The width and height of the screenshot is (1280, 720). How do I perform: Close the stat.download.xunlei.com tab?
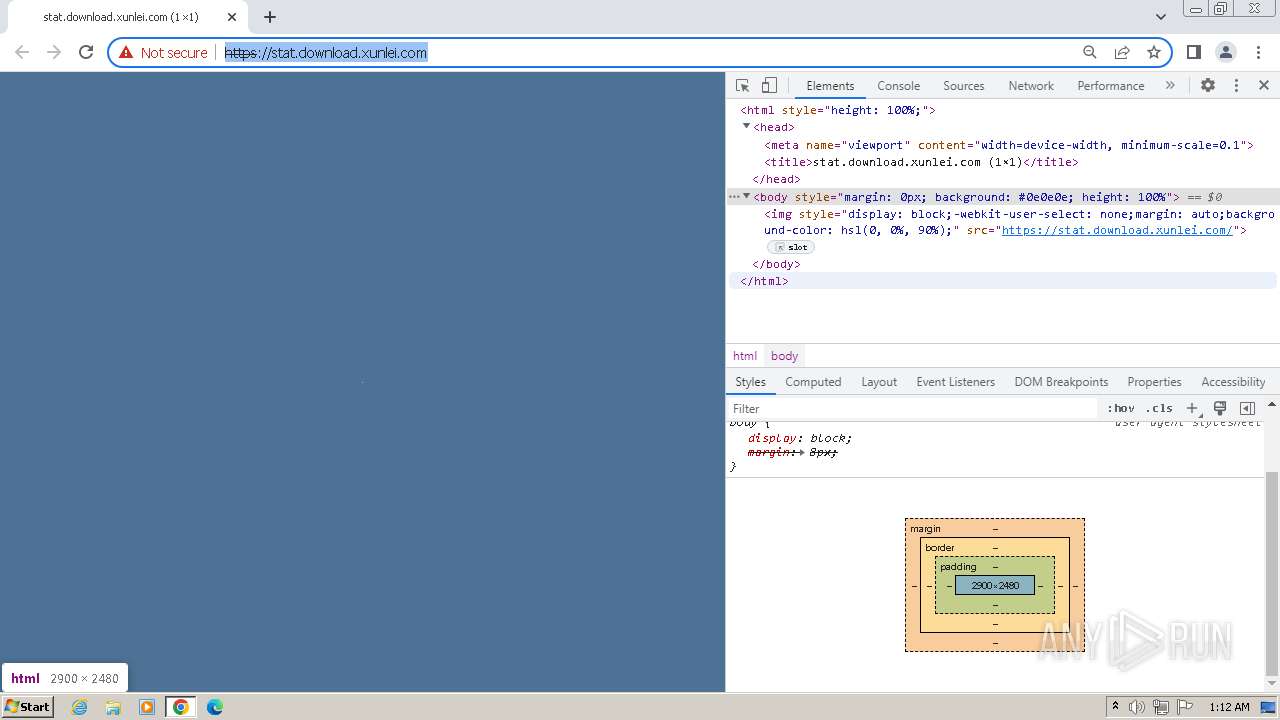tap(231, 17)
